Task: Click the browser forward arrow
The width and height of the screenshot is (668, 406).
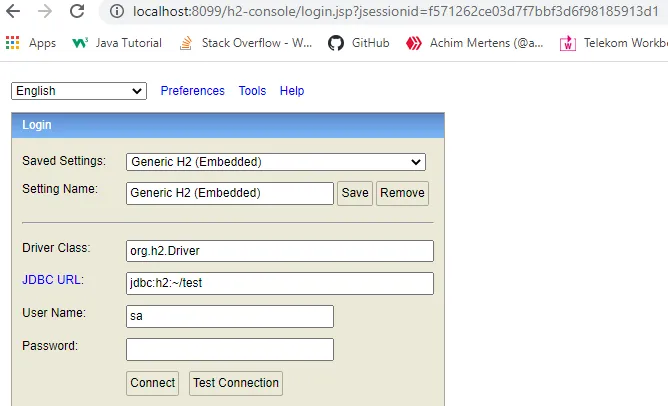Action: [x=45, y=11]
